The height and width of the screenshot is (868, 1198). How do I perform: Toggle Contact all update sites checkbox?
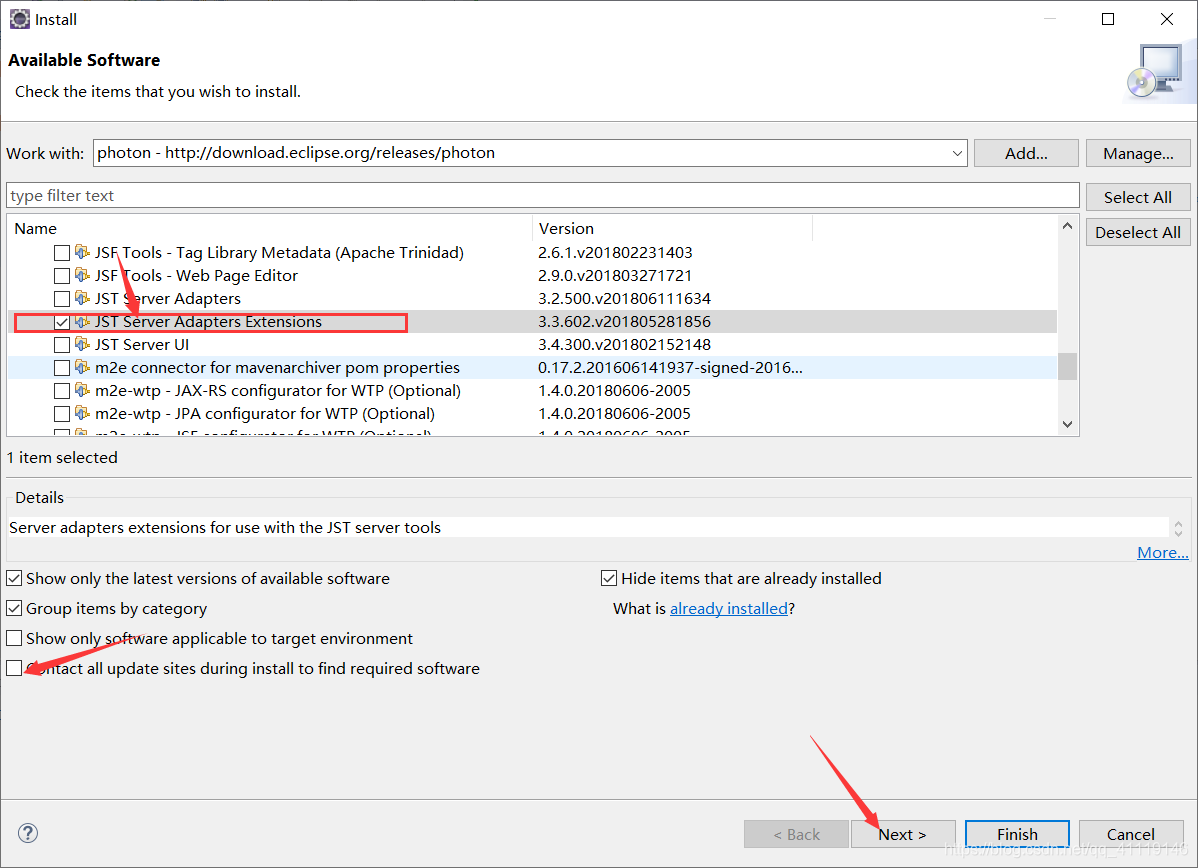pyautogui.click(x=14, y=668)
